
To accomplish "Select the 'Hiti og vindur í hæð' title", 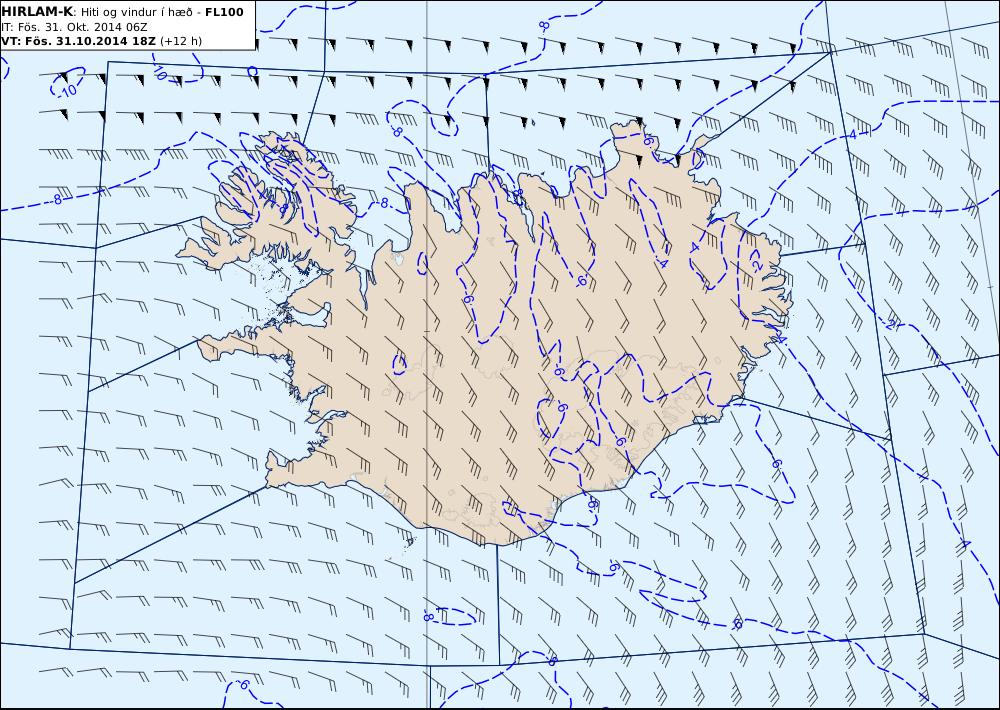I will pyautogui.click(x=136, y=12).
